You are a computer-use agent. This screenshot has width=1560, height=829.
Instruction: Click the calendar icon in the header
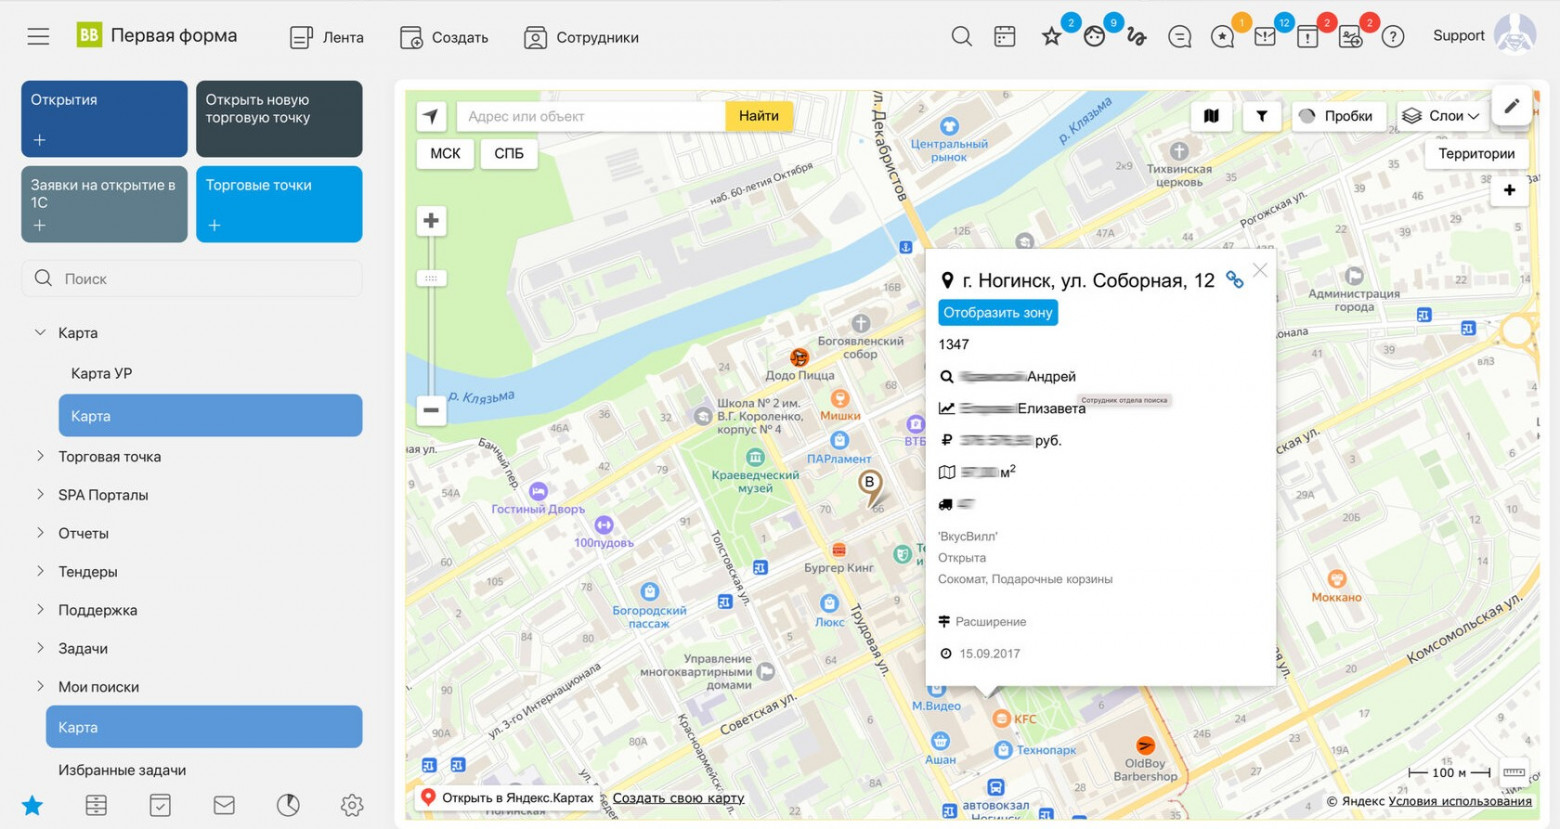(1004, 36)
